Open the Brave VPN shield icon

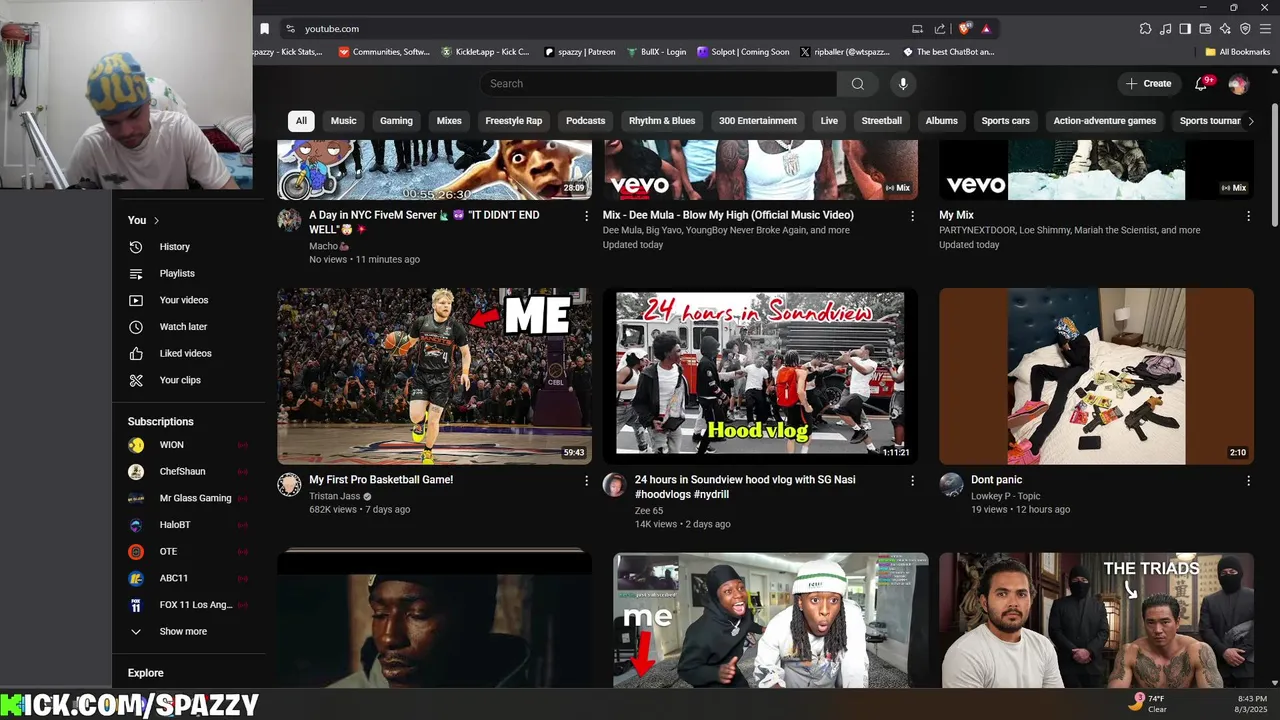[1245, 29]
